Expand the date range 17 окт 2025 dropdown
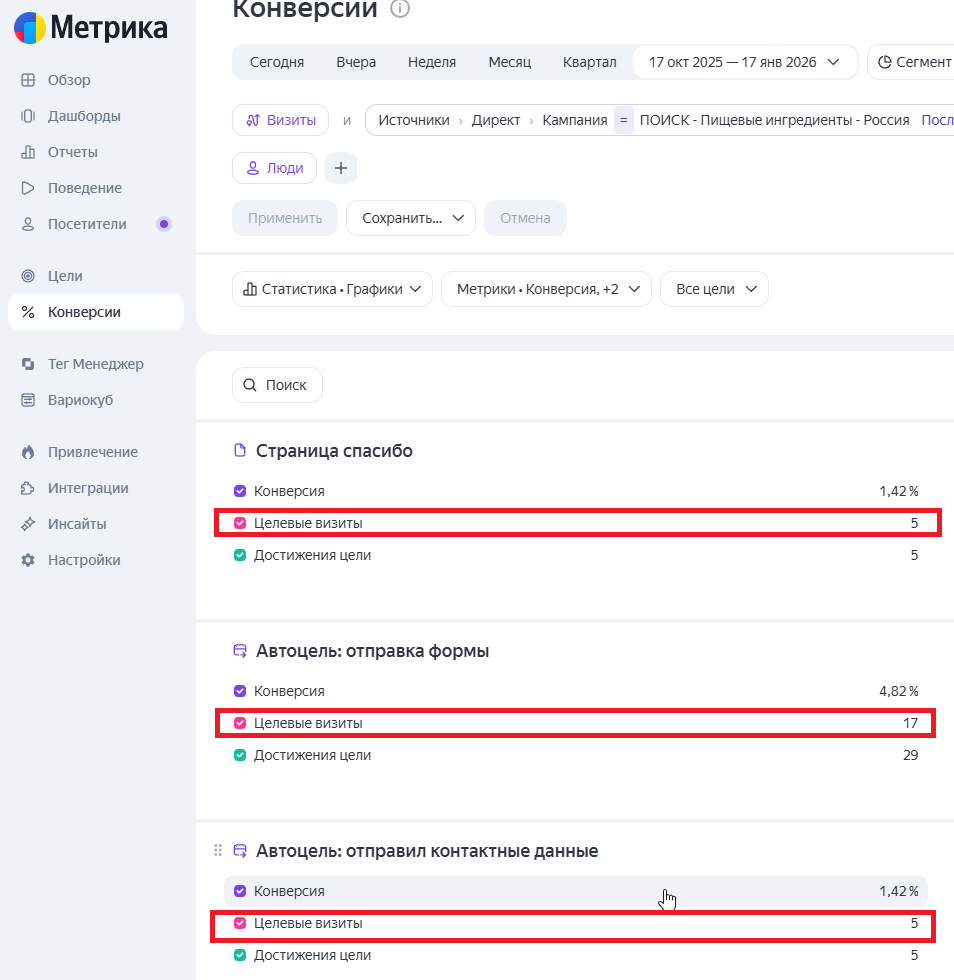The image size is (954, 980). 745,62
